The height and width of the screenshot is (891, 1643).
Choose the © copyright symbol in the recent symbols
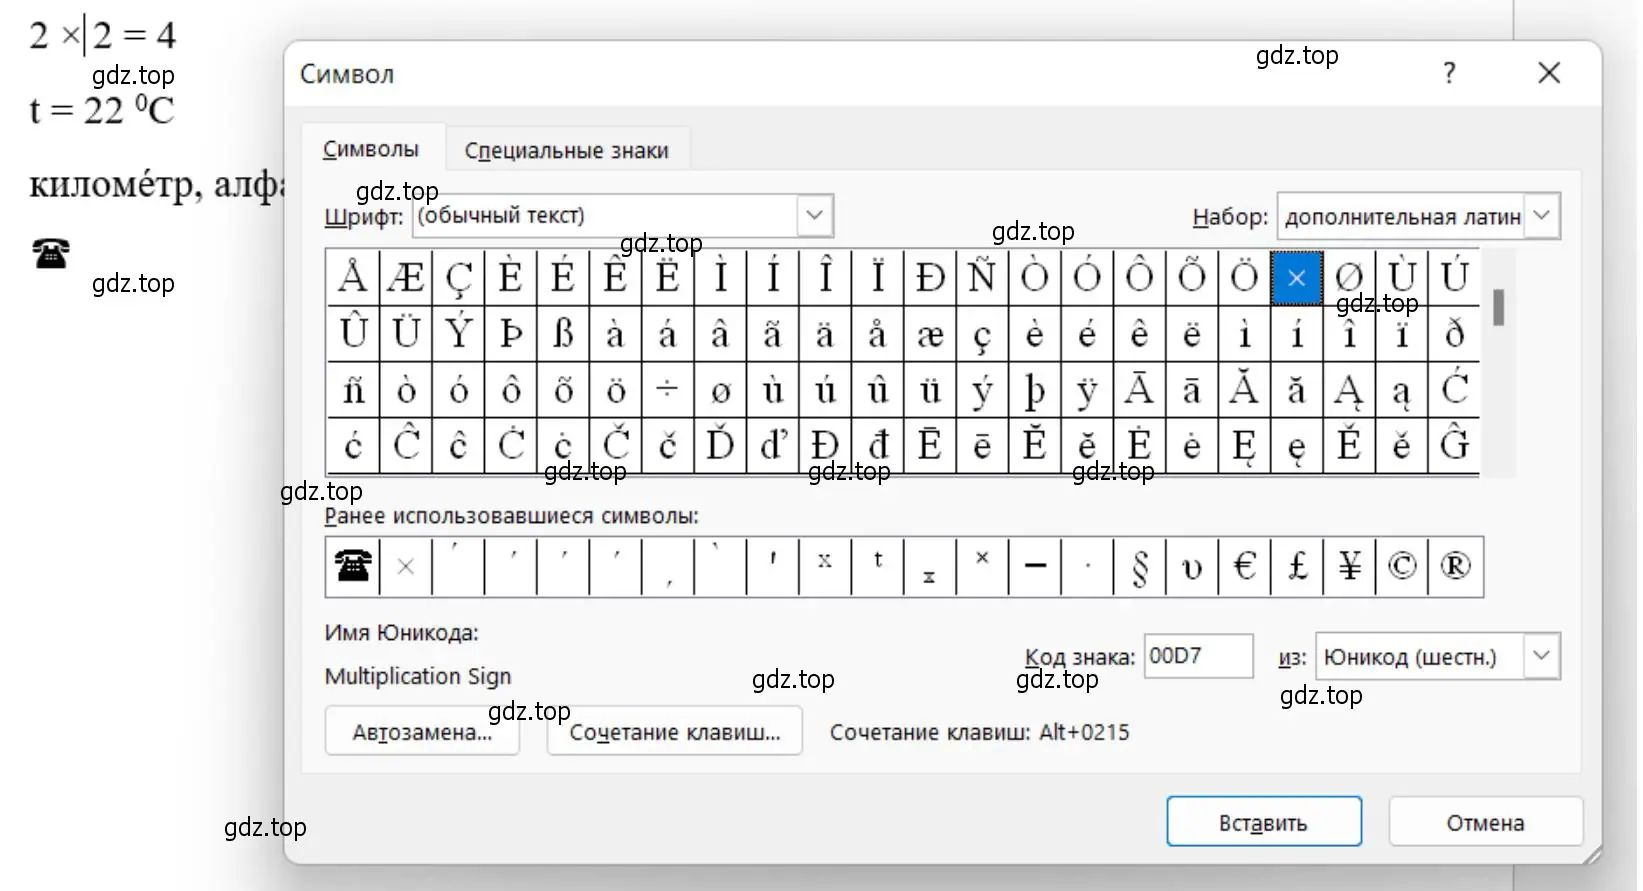tap(1402, 567)
